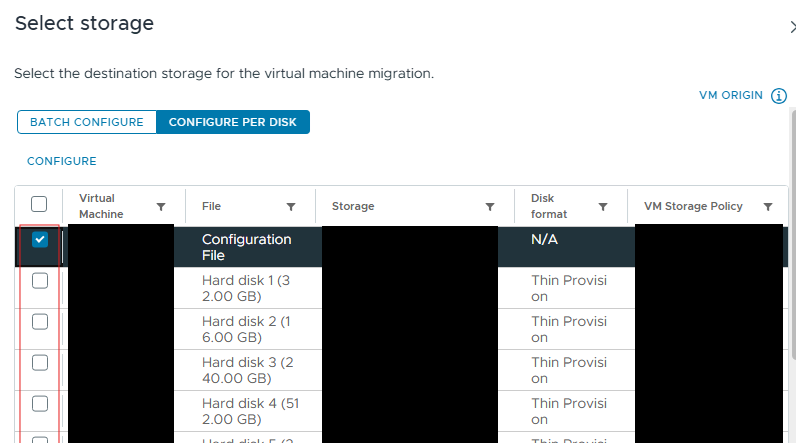Check the Hard disk 1 row checkbox

click(40, 281)
